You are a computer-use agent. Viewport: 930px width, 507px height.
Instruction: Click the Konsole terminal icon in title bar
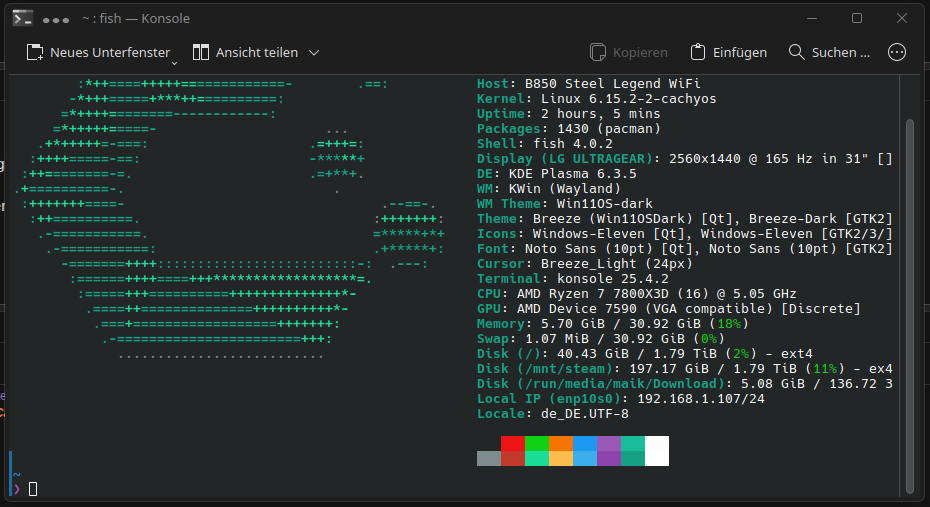click(x=23, y=18)
